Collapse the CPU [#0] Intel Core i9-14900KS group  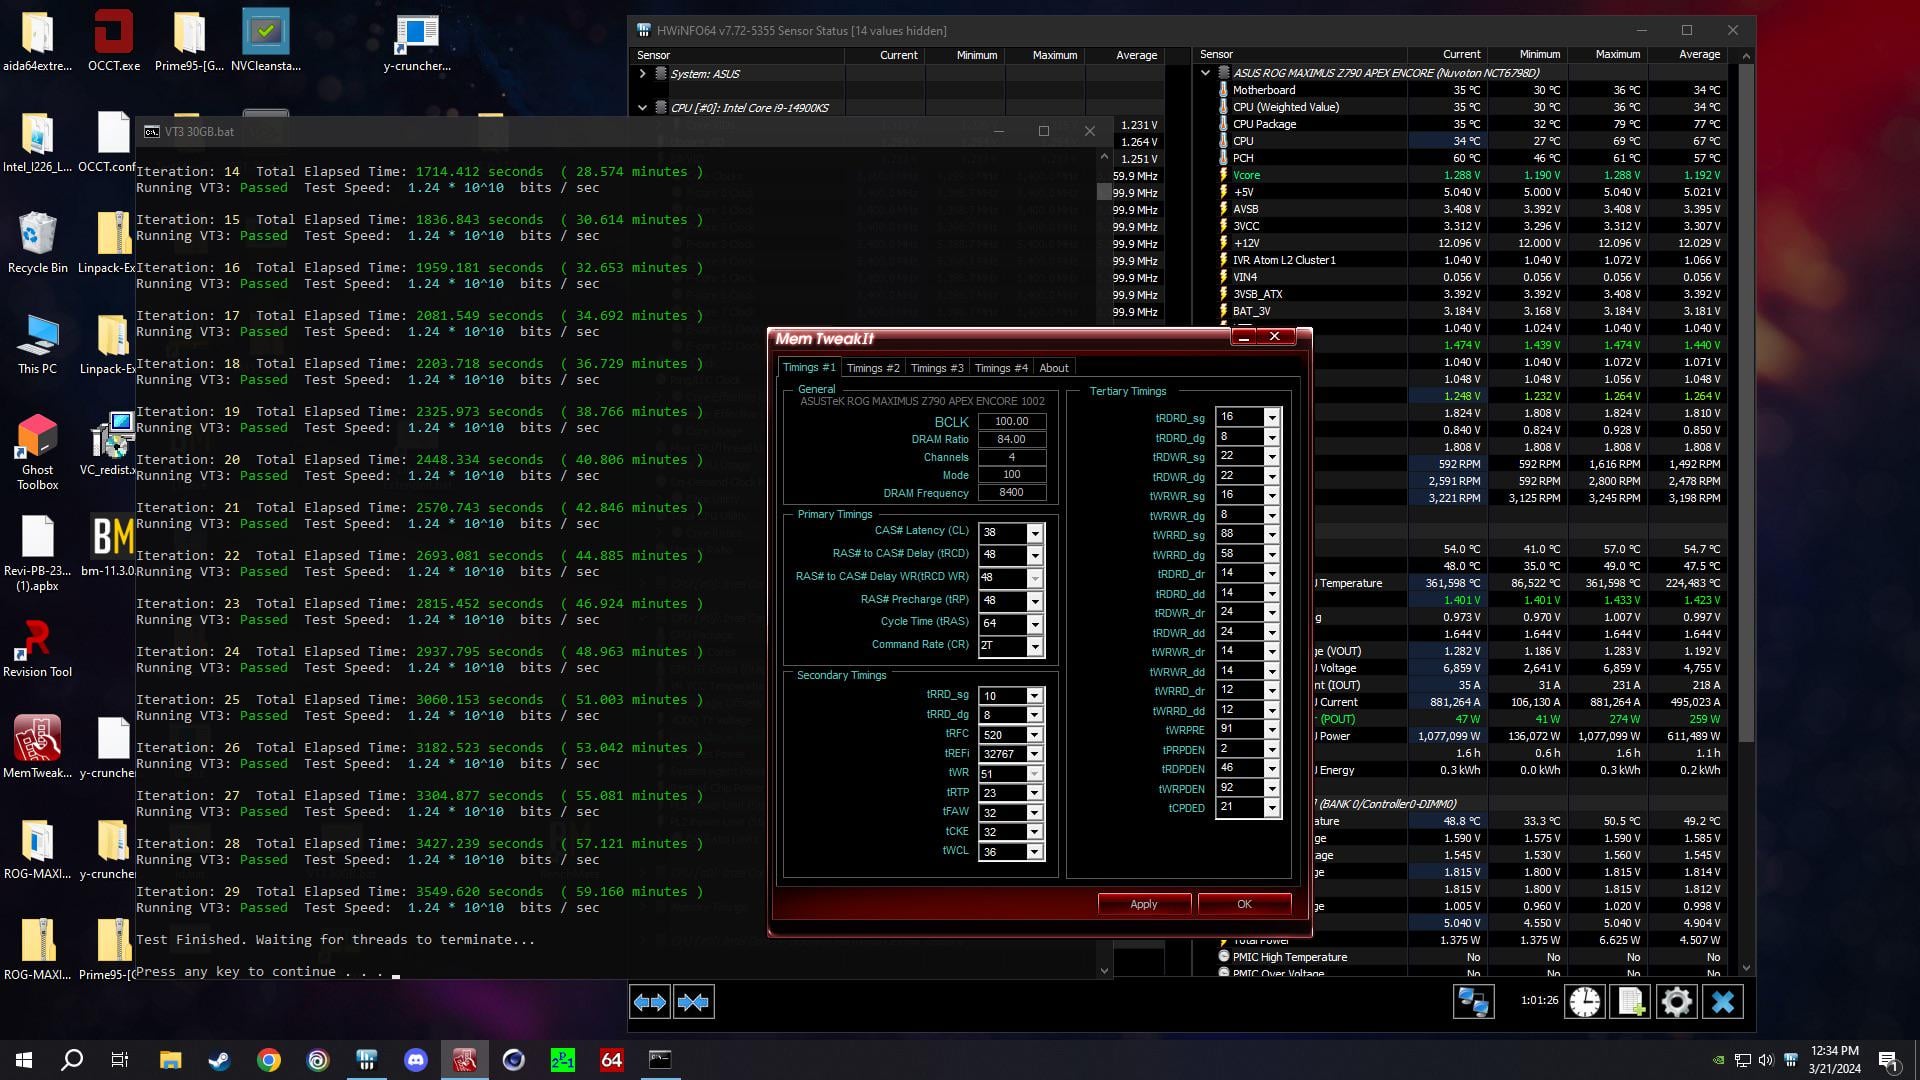(x=643, y=108)
